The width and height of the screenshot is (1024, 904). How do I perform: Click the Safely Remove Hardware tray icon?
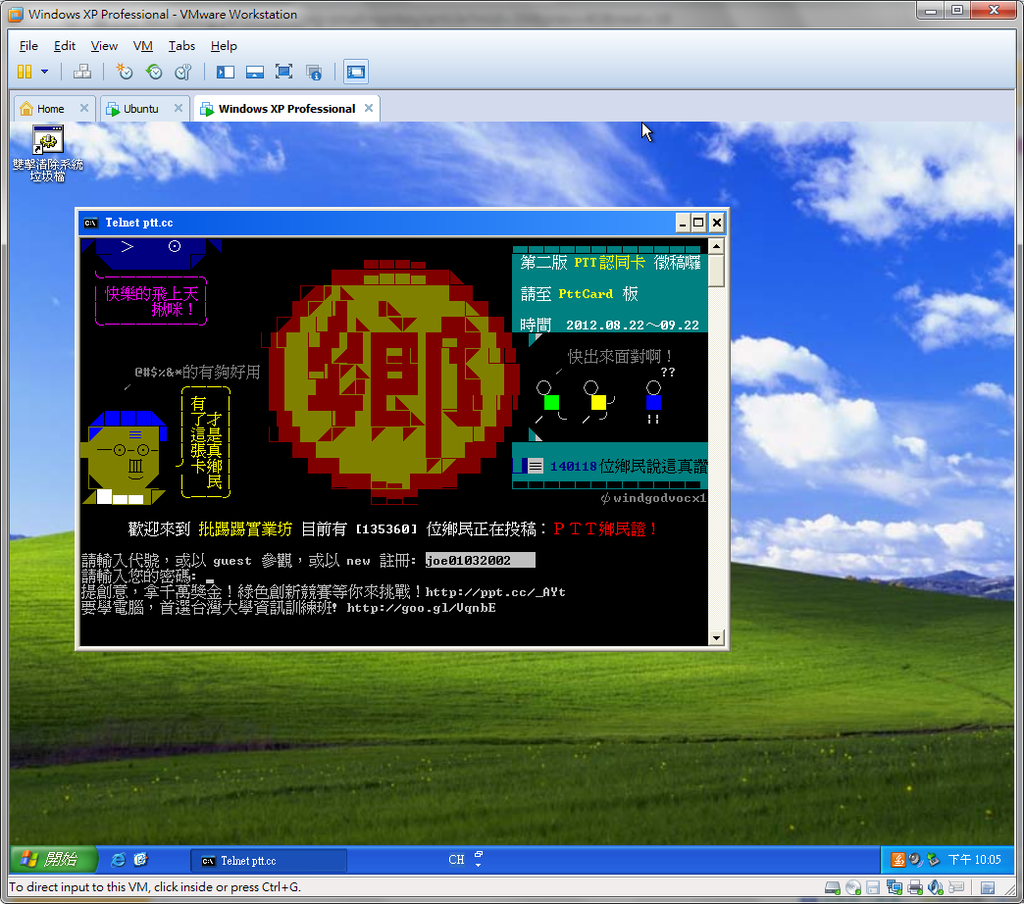point(933,860)
